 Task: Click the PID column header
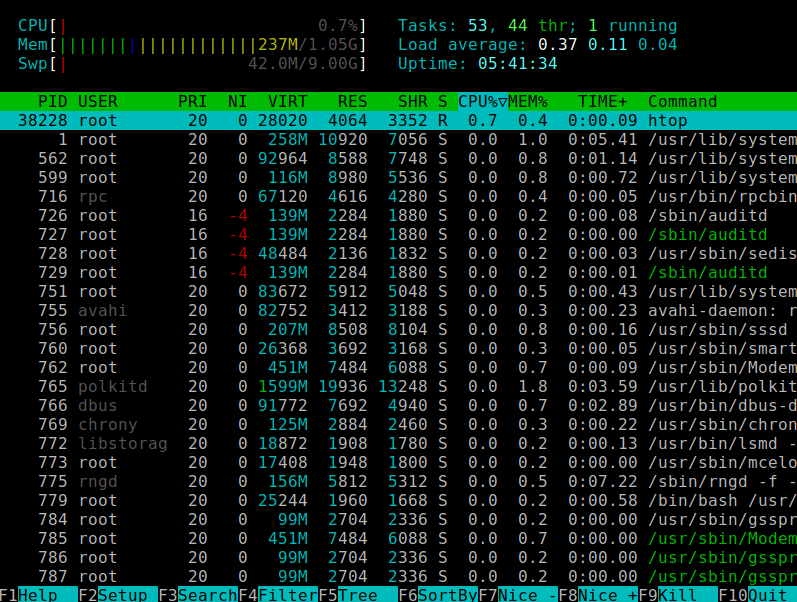(52, 101)
